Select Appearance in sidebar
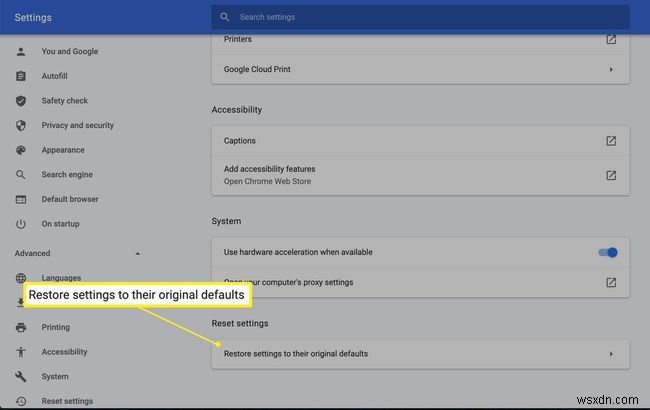This screenshot has height=410, width=650. (x=63, y=150)
